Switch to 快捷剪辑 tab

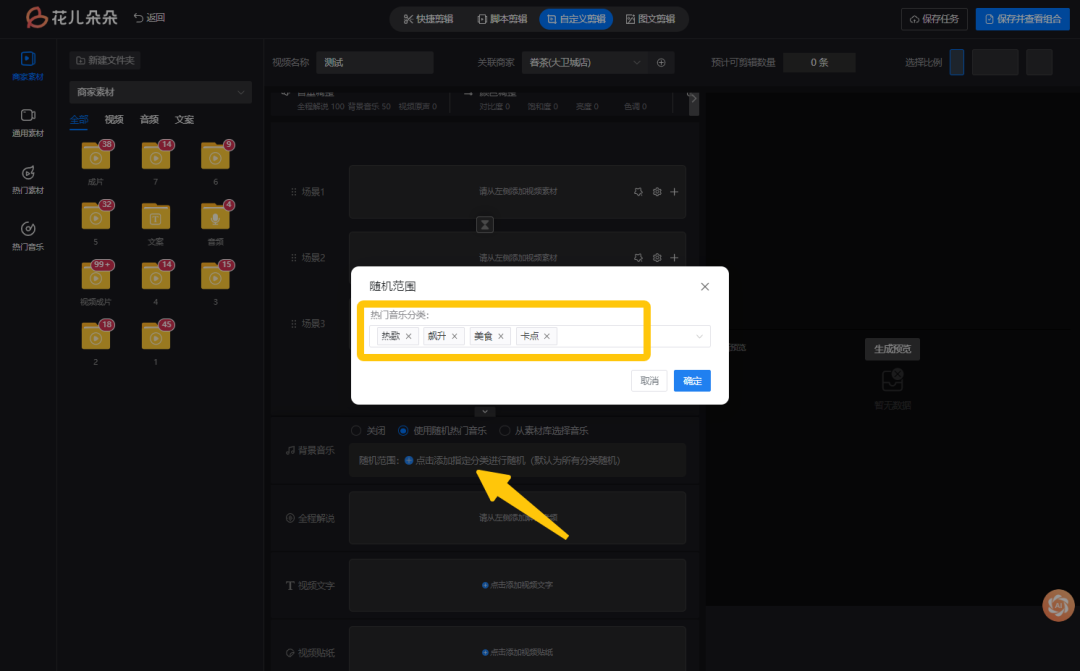point(428,19)
